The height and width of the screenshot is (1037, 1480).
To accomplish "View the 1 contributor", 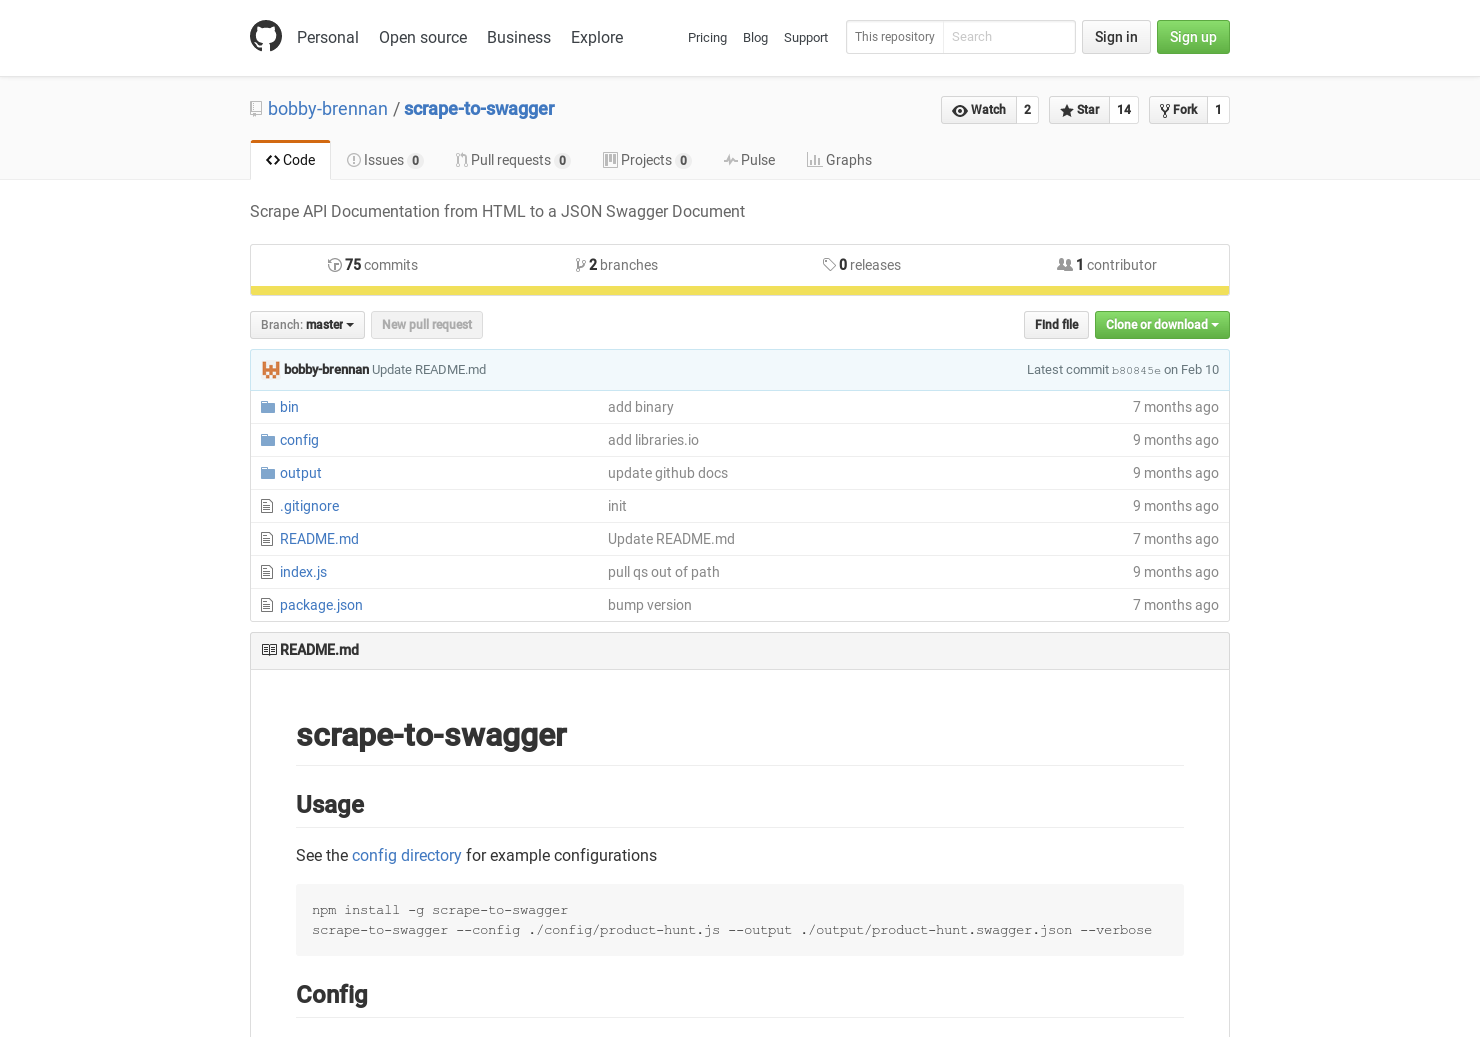I will 1107,265.
